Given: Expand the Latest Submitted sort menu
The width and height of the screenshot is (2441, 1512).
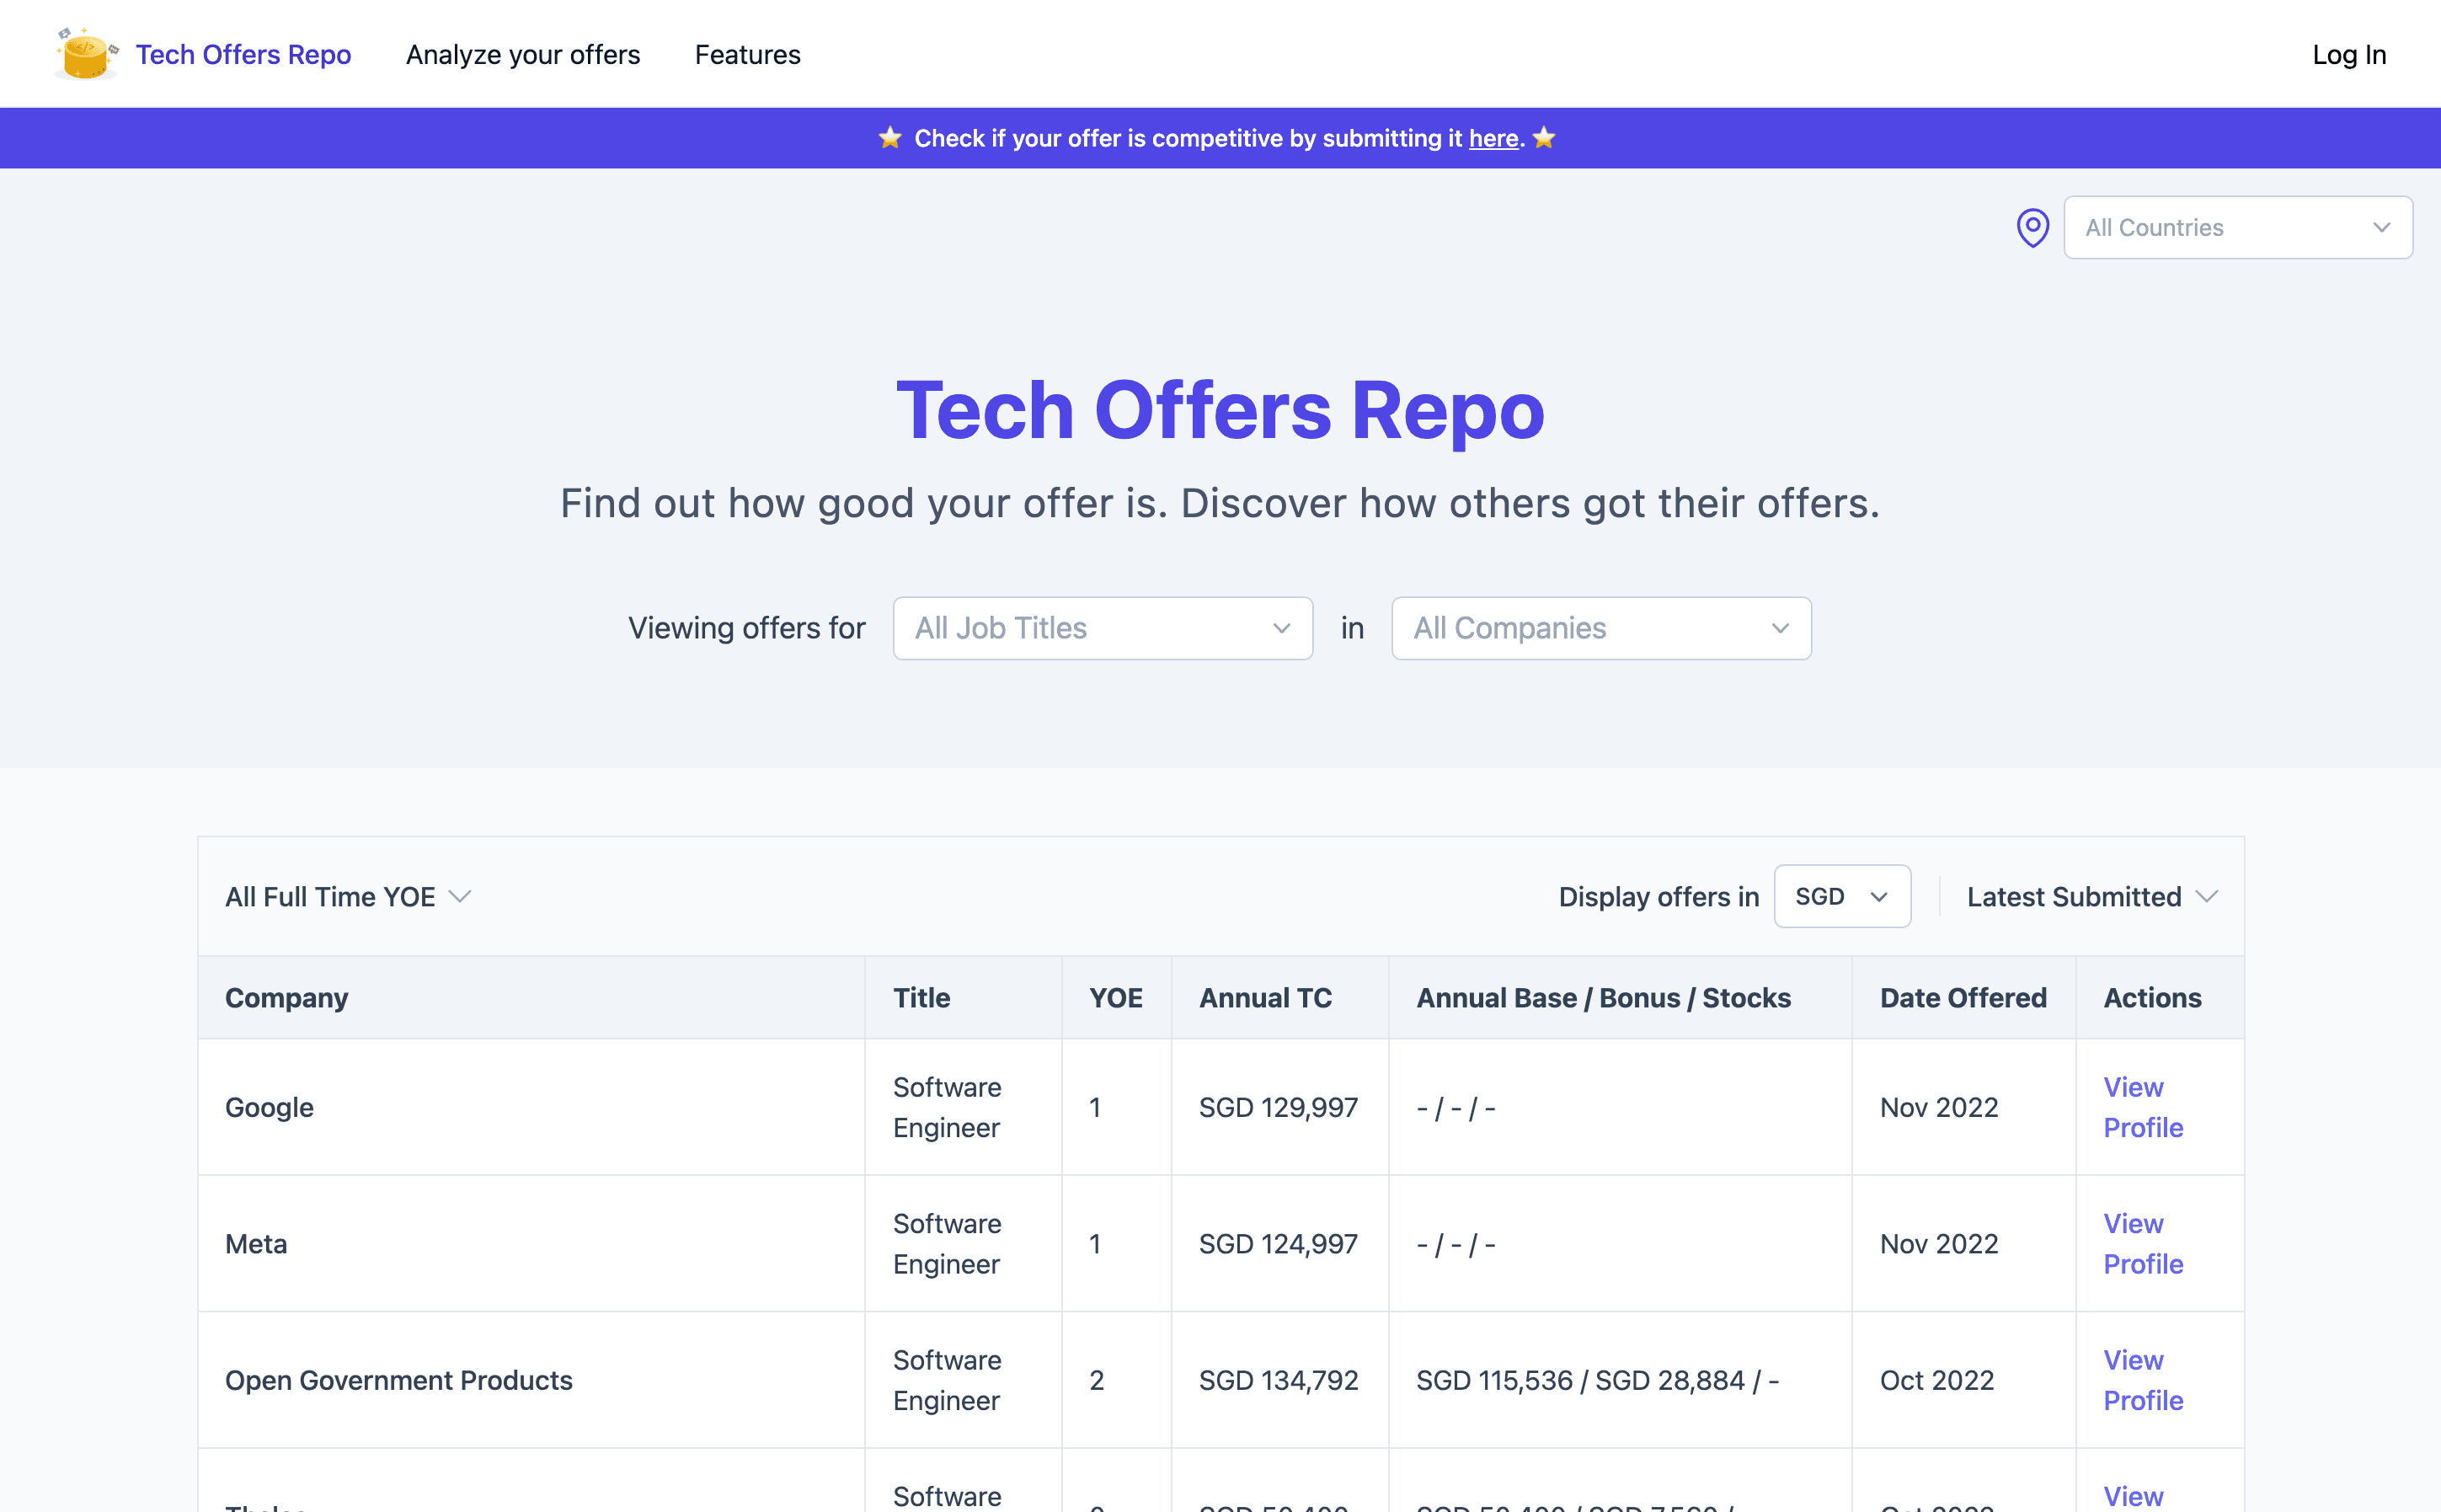Looking at the screenshot, I should 2074,896.
